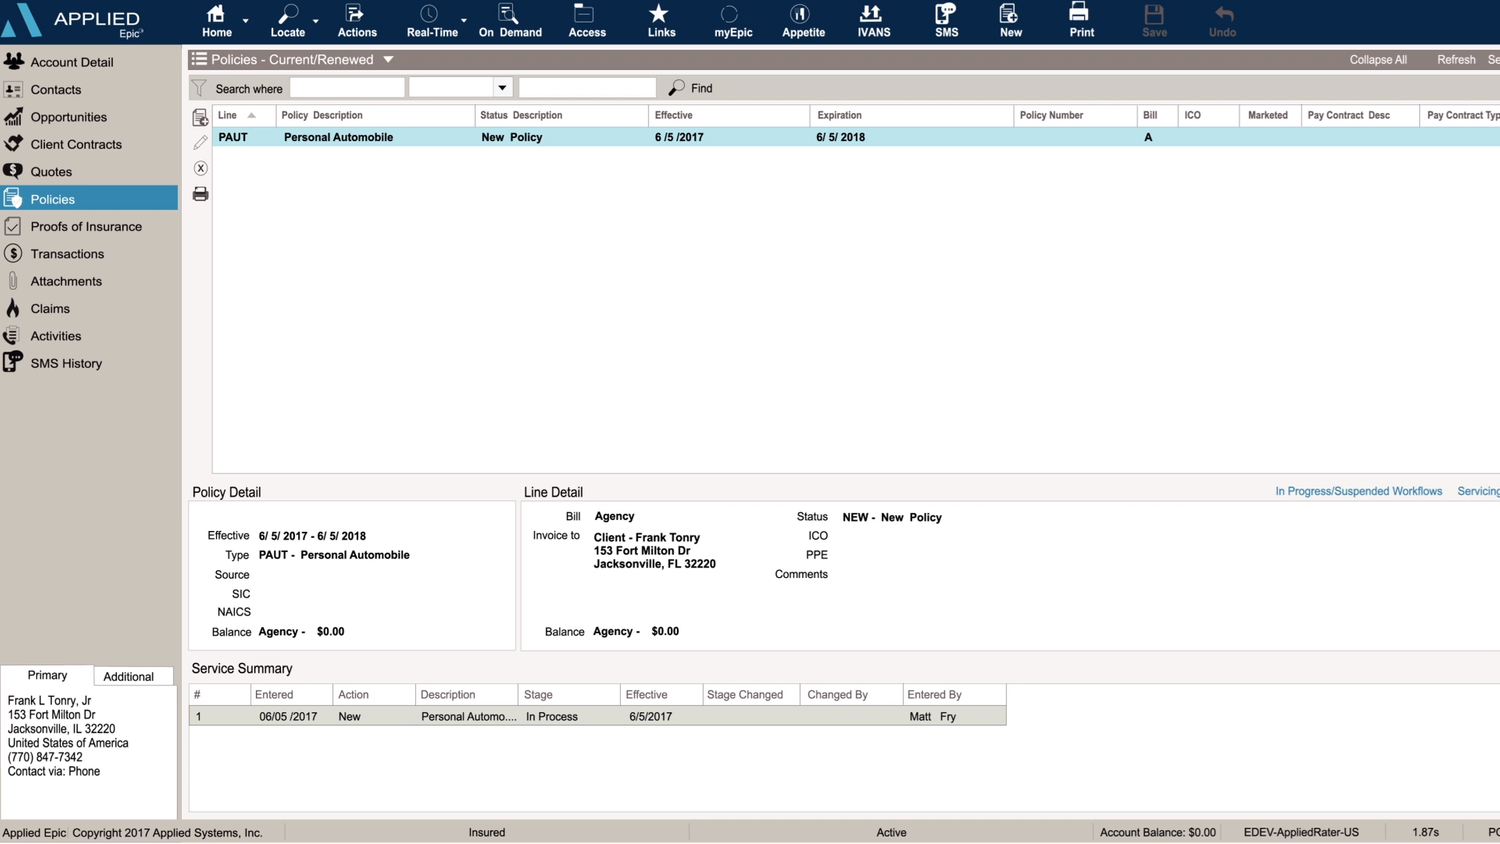
Task: Click the pencil edit icon beside the policy list
Action: [200, 142]
